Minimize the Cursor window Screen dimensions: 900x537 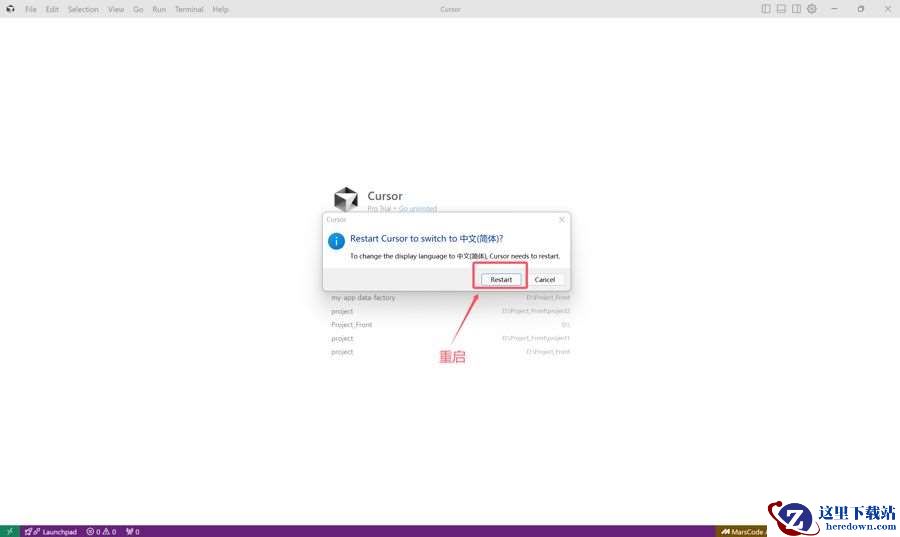coord(834,9)
